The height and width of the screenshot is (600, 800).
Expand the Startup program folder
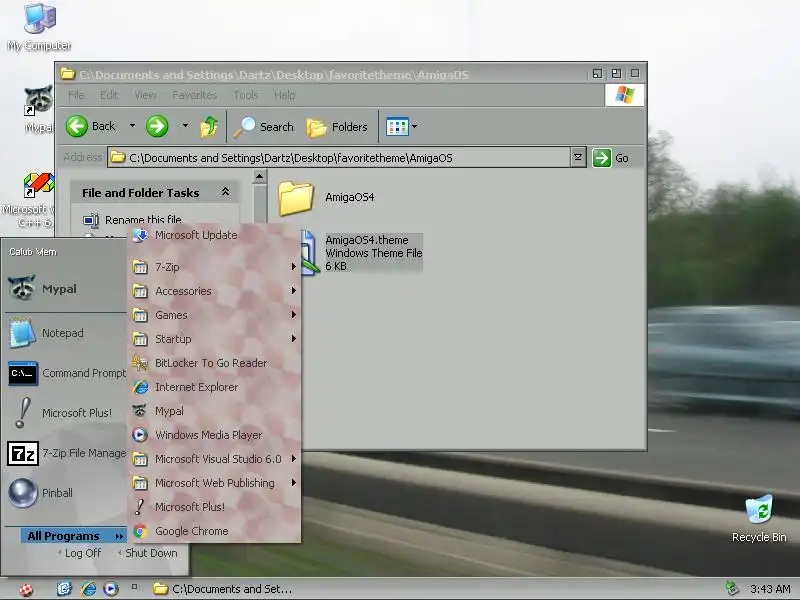[x=214, y=339]
